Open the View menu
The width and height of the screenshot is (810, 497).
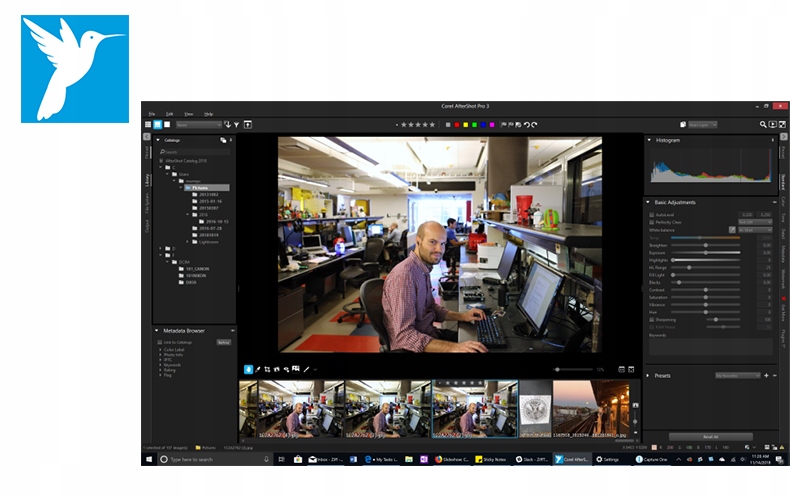(x=188, y=114)
